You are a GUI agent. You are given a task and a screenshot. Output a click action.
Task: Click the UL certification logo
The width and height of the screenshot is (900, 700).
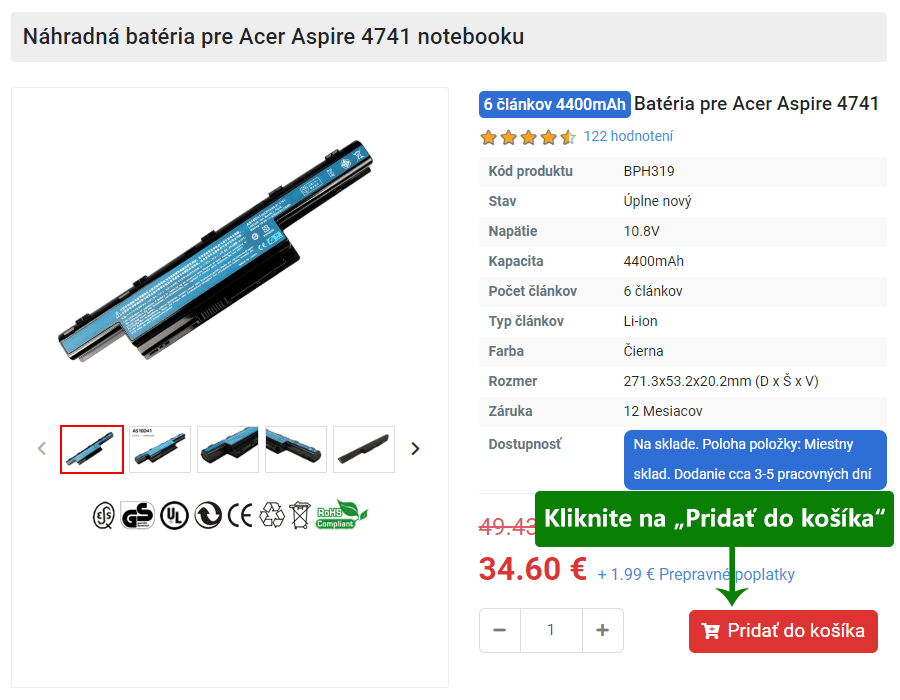pyautogui.click(x=174, y=515)
